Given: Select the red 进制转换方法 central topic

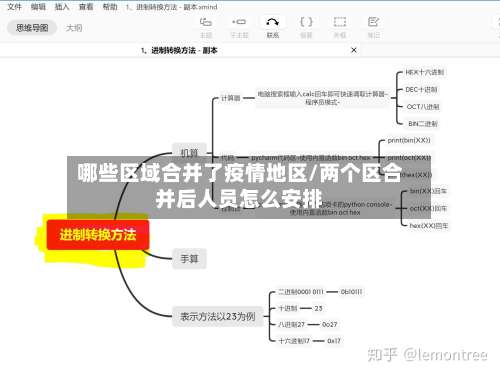Looking at the screenshot, I should pos(98,235).
